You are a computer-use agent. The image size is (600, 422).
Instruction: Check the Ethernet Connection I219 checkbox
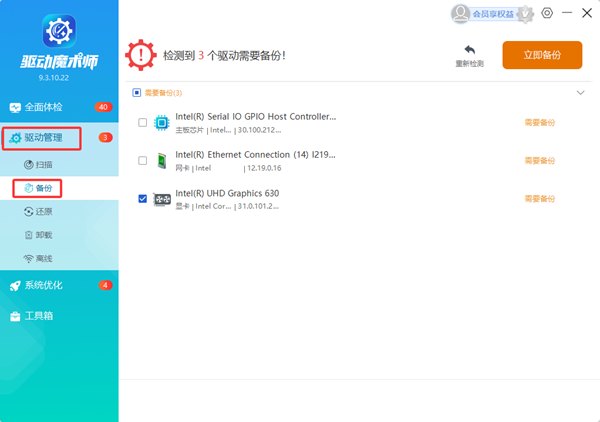pos(143,160)
